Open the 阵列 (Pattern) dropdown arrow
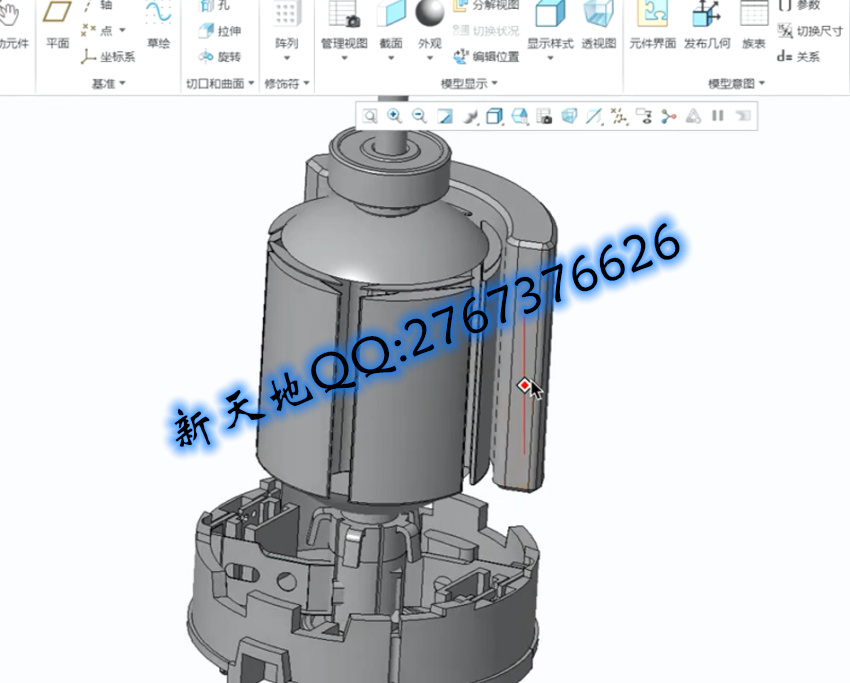The height and width of the screenshot is (683, 850). pos(287,58)
